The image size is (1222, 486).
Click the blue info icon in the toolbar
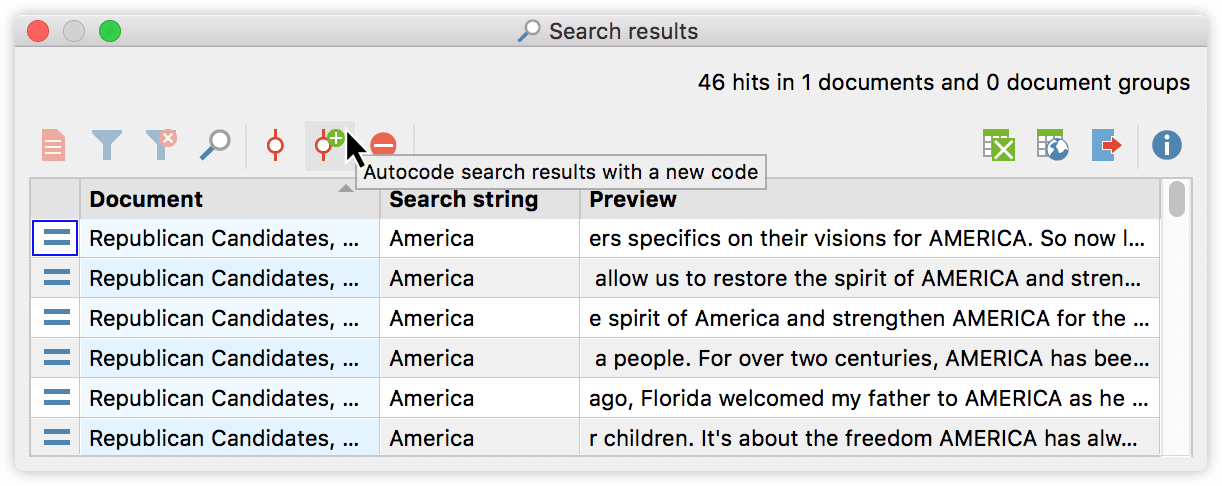[x=1166, y=146]
